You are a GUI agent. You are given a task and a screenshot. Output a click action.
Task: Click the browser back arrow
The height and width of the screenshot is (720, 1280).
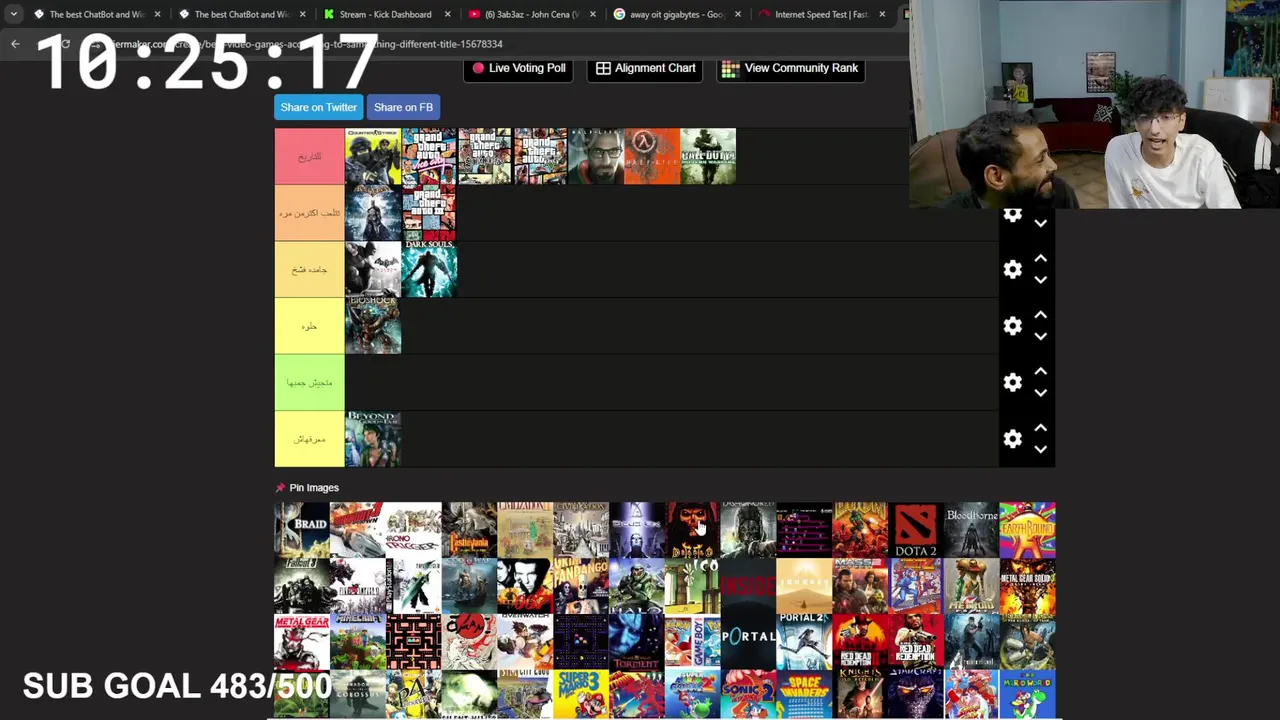15,44
